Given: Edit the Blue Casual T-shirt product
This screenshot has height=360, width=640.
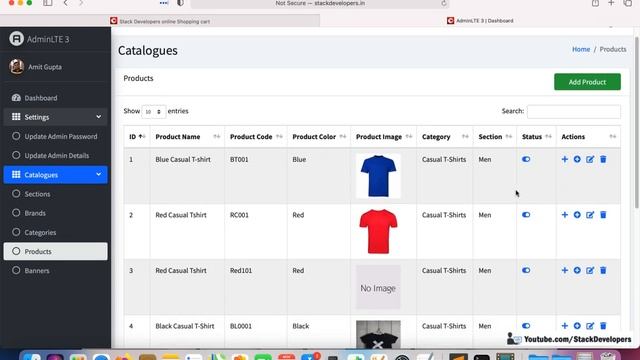Looking at the screenshot, I should click(x=590, y=159).
